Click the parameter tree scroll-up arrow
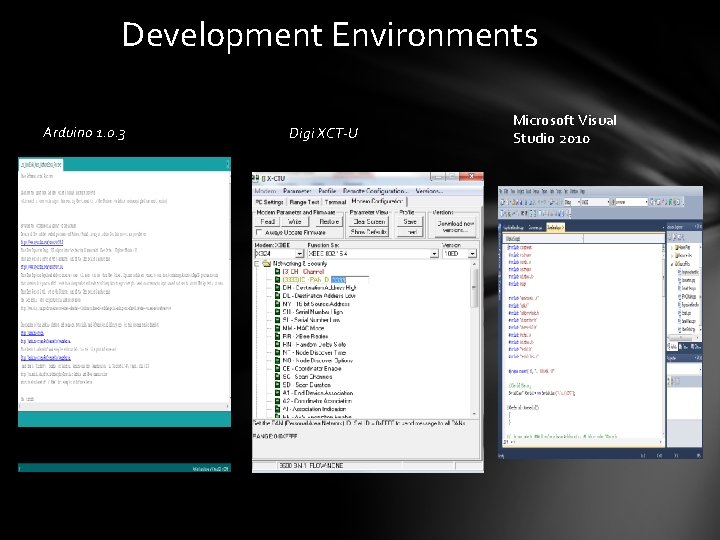Image resolution: width=720 pixels, height=540 pixels. tap(475, 264)
